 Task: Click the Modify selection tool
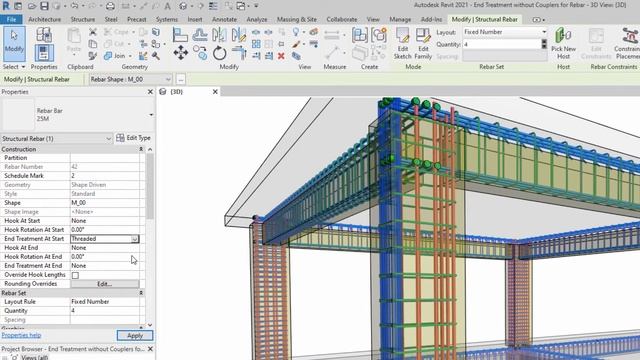(x=14, y=44)
